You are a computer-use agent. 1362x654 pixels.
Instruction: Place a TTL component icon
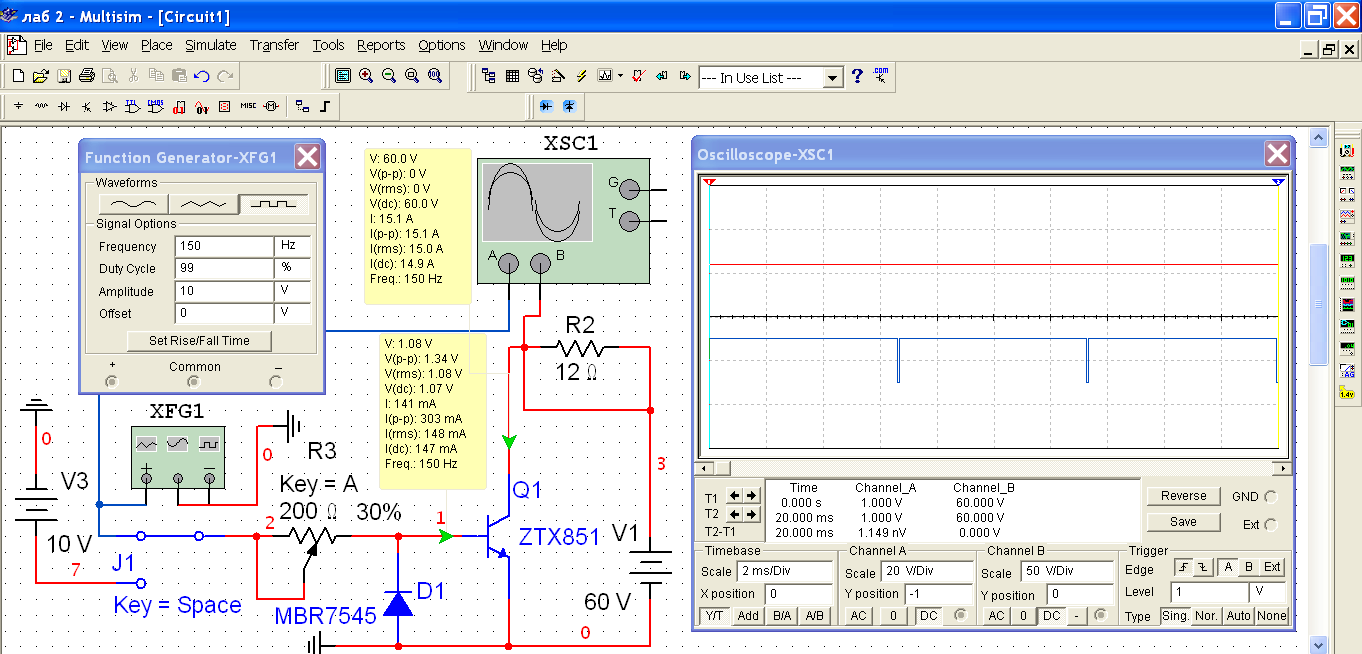(x=133, y=106)
